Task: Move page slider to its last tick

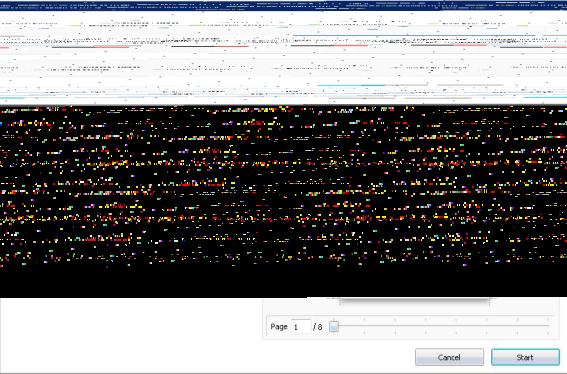Action: 549,326
